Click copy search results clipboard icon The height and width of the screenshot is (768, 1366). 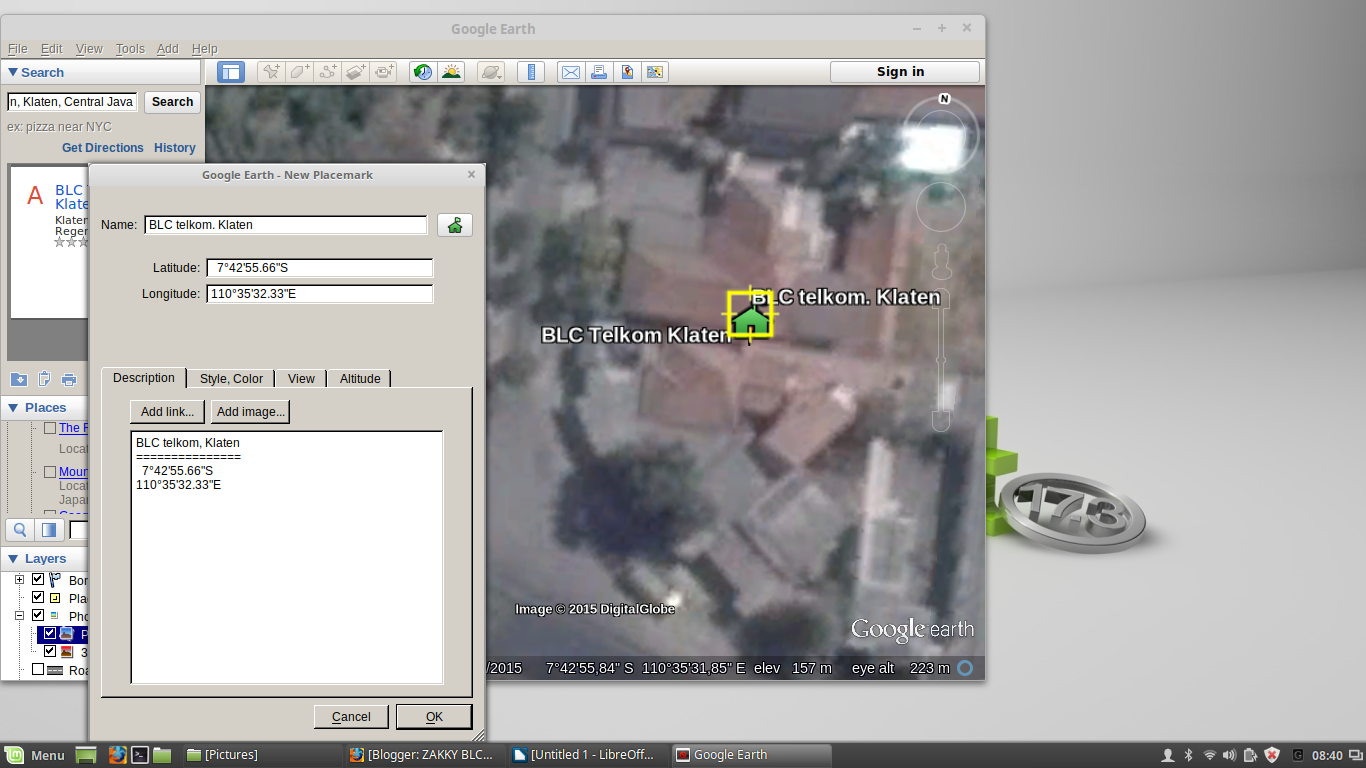pos(44,379)
